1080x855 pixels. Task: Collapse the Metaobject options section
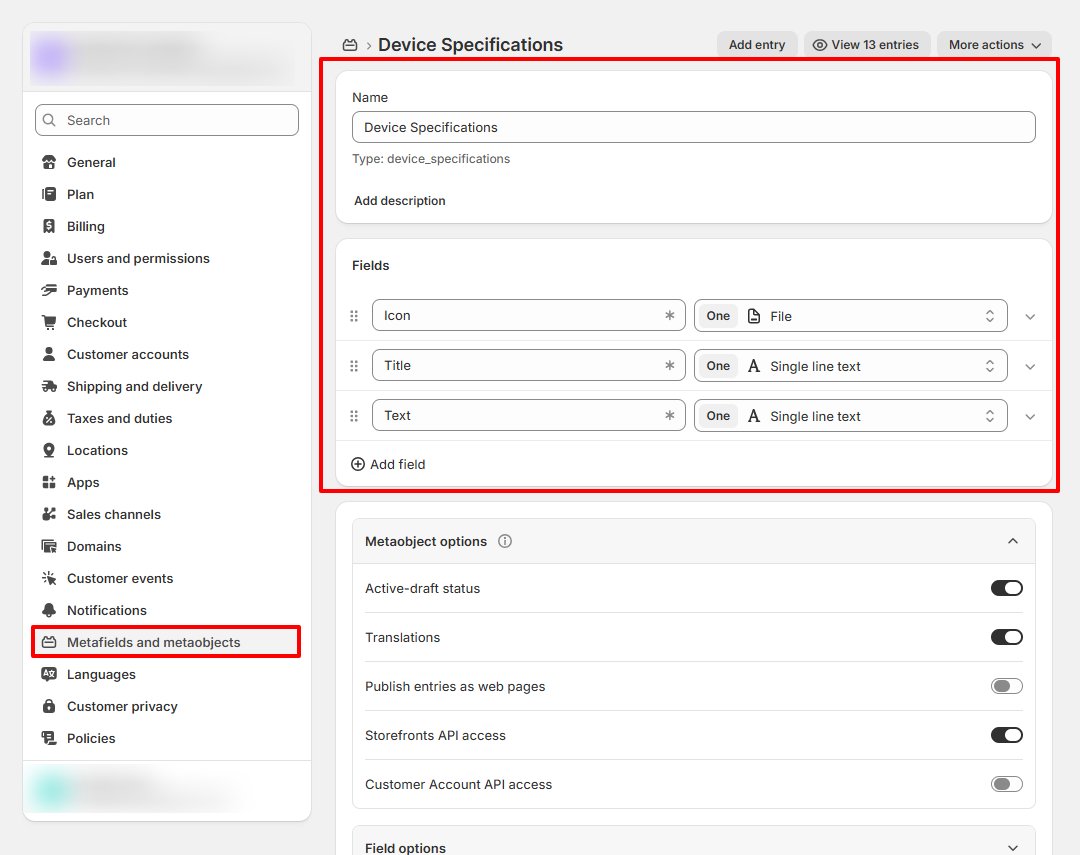1012,541
